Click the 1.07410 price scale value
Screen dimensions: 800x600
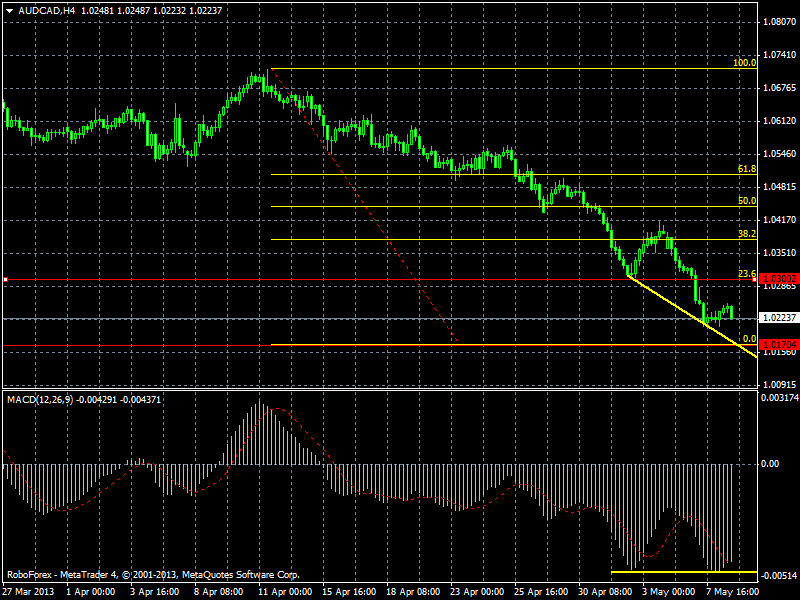[779, 55]
